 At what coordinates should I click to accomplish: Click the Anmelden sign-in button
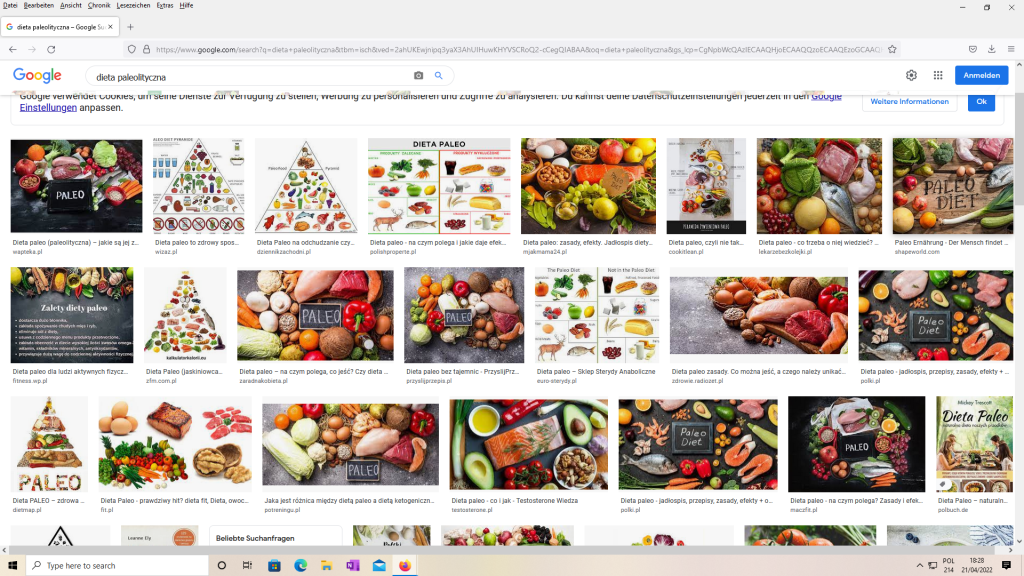981,76
